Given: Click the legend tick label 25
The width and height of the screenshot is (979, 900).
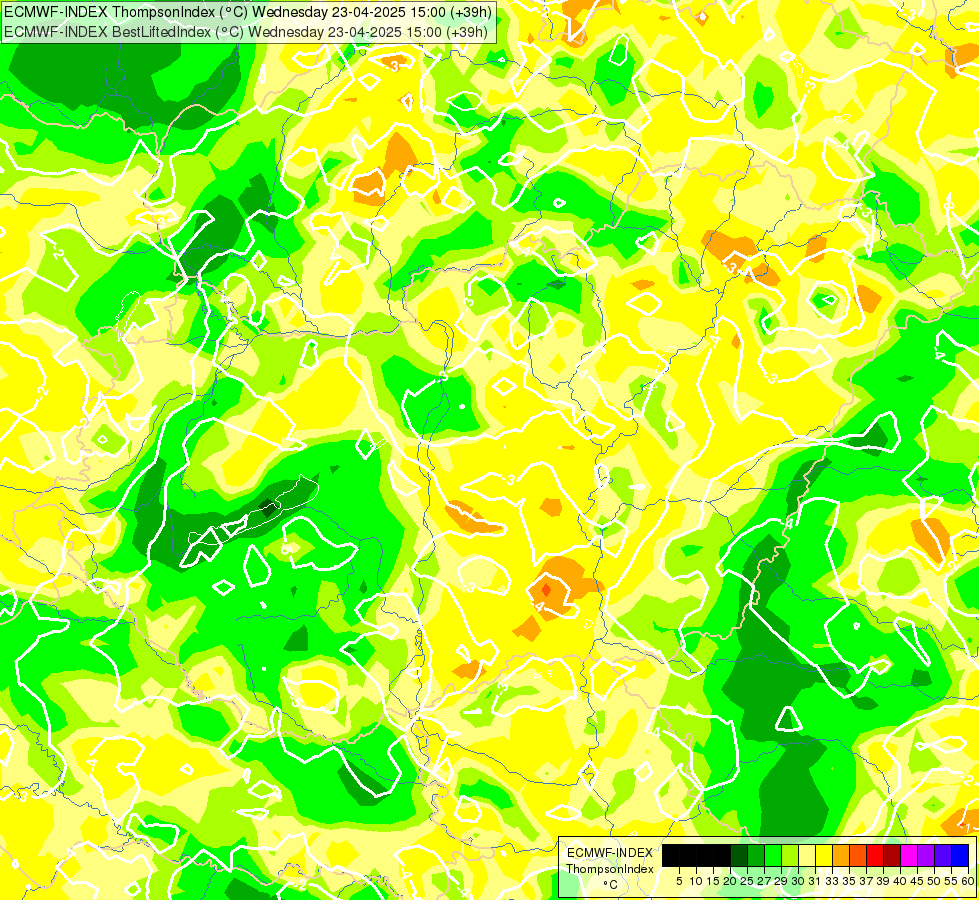Looking at the screenshot, I should click(x=747, y=881).
